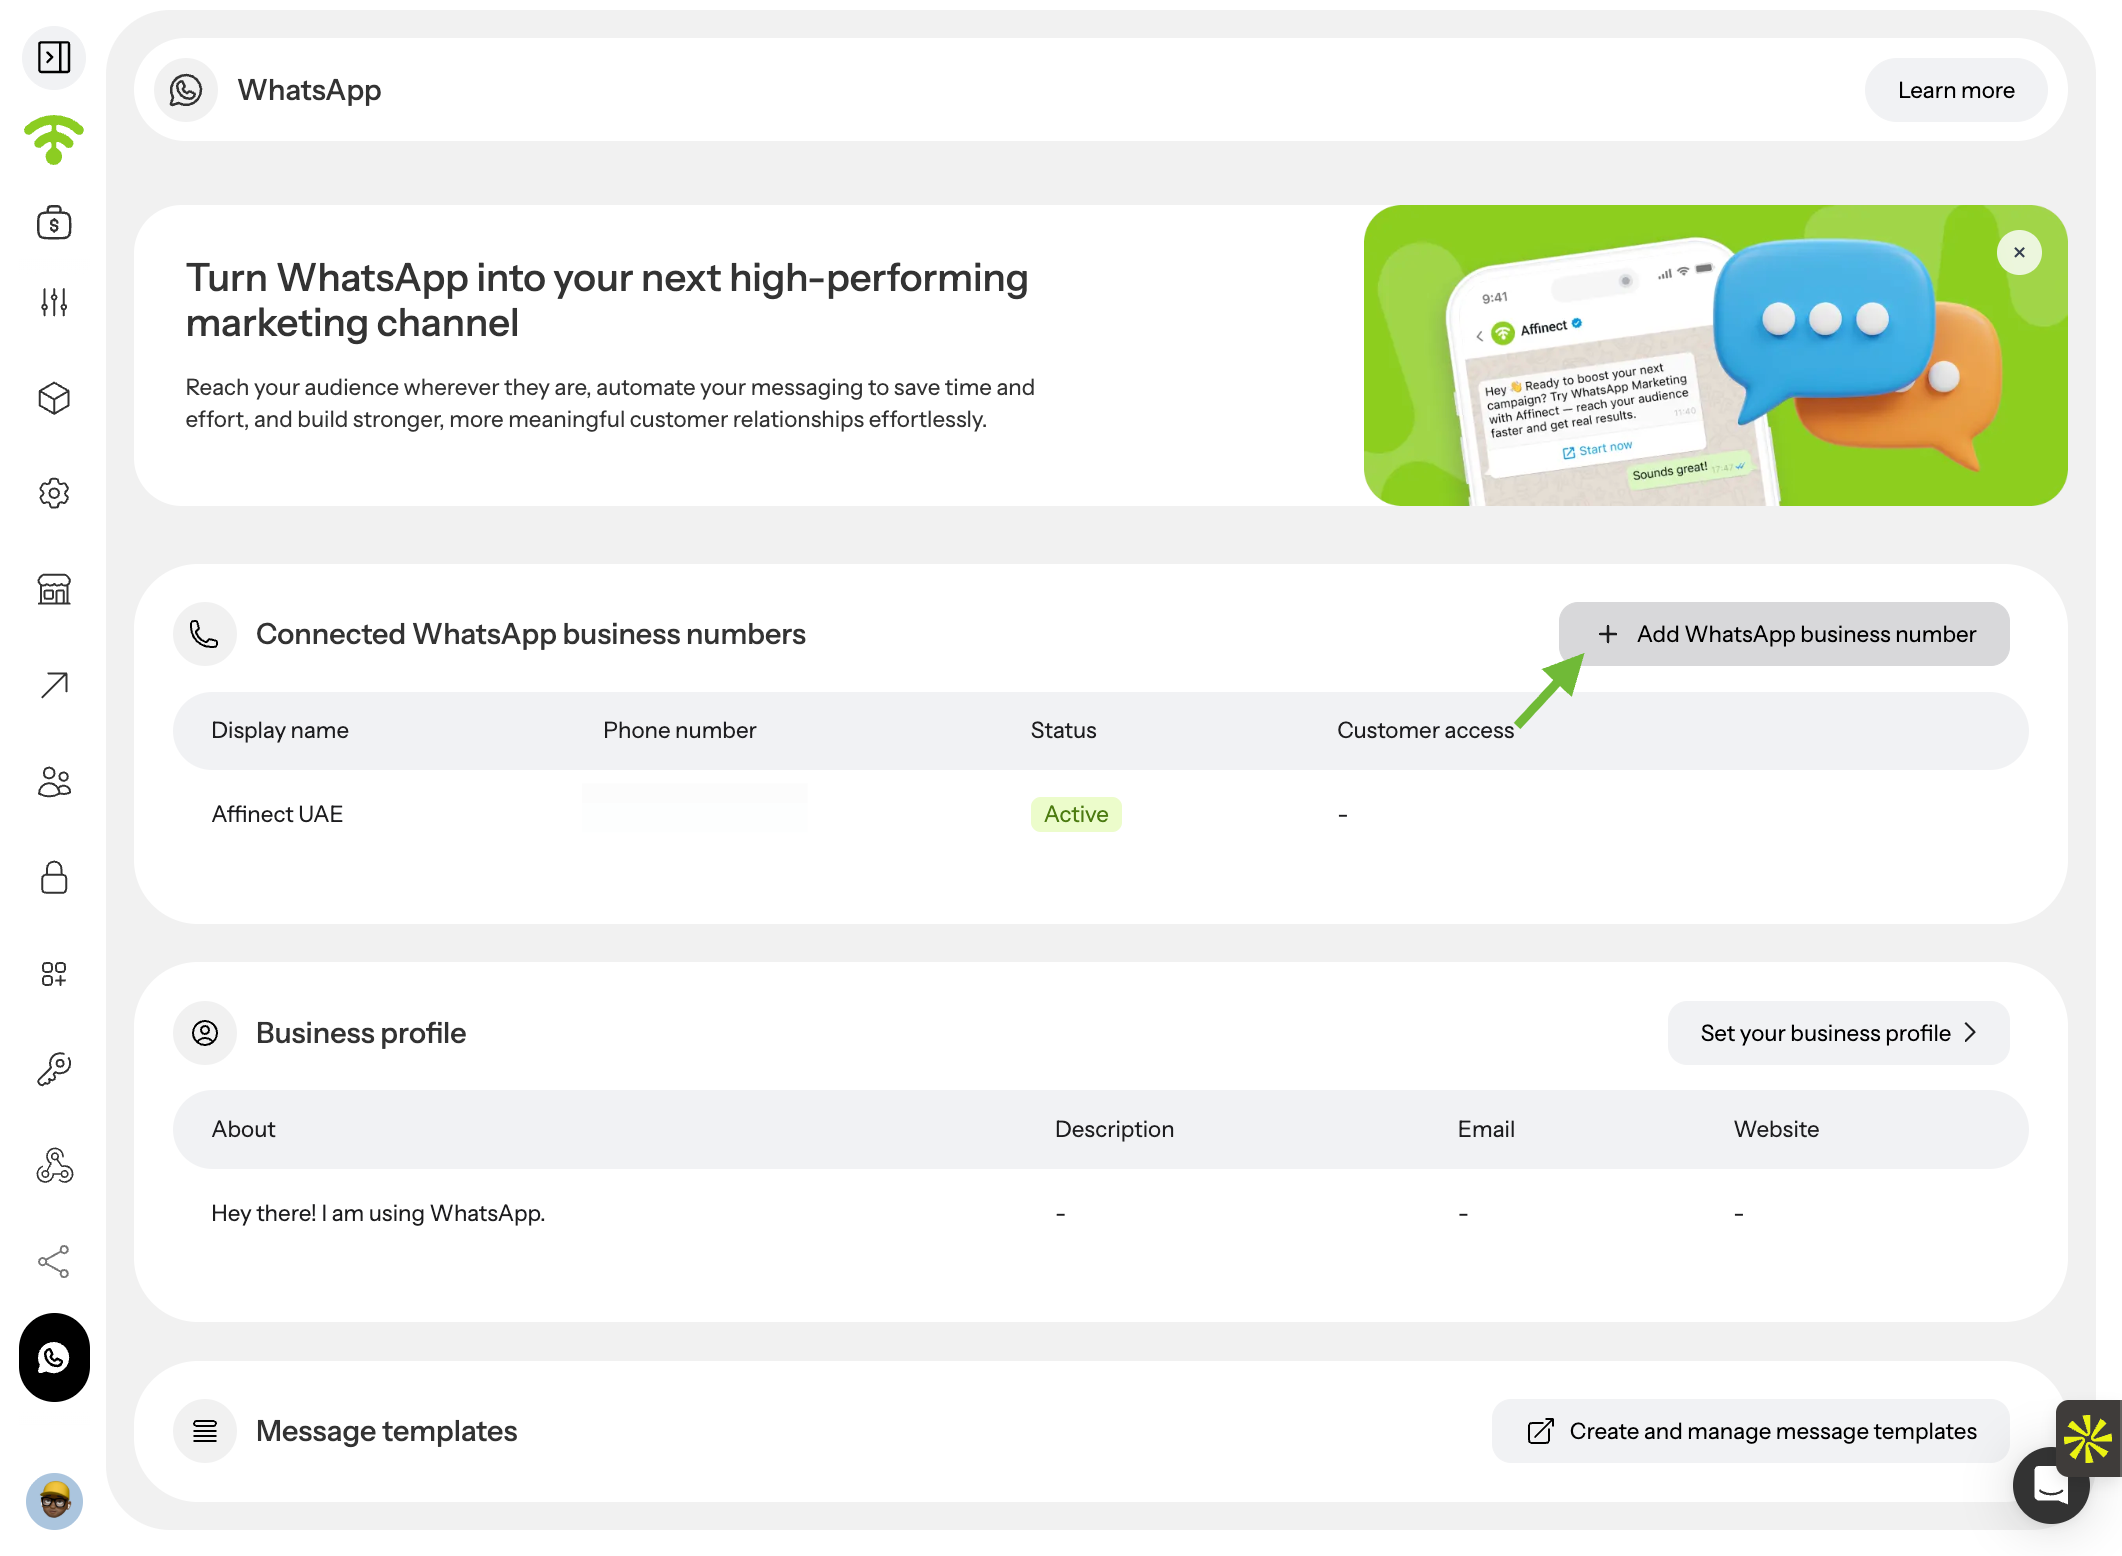The height and width of the screenshot is (1556, 2122).
Task: Open the share nodes icon in sidebar
Action: (x=54, y=1261)
